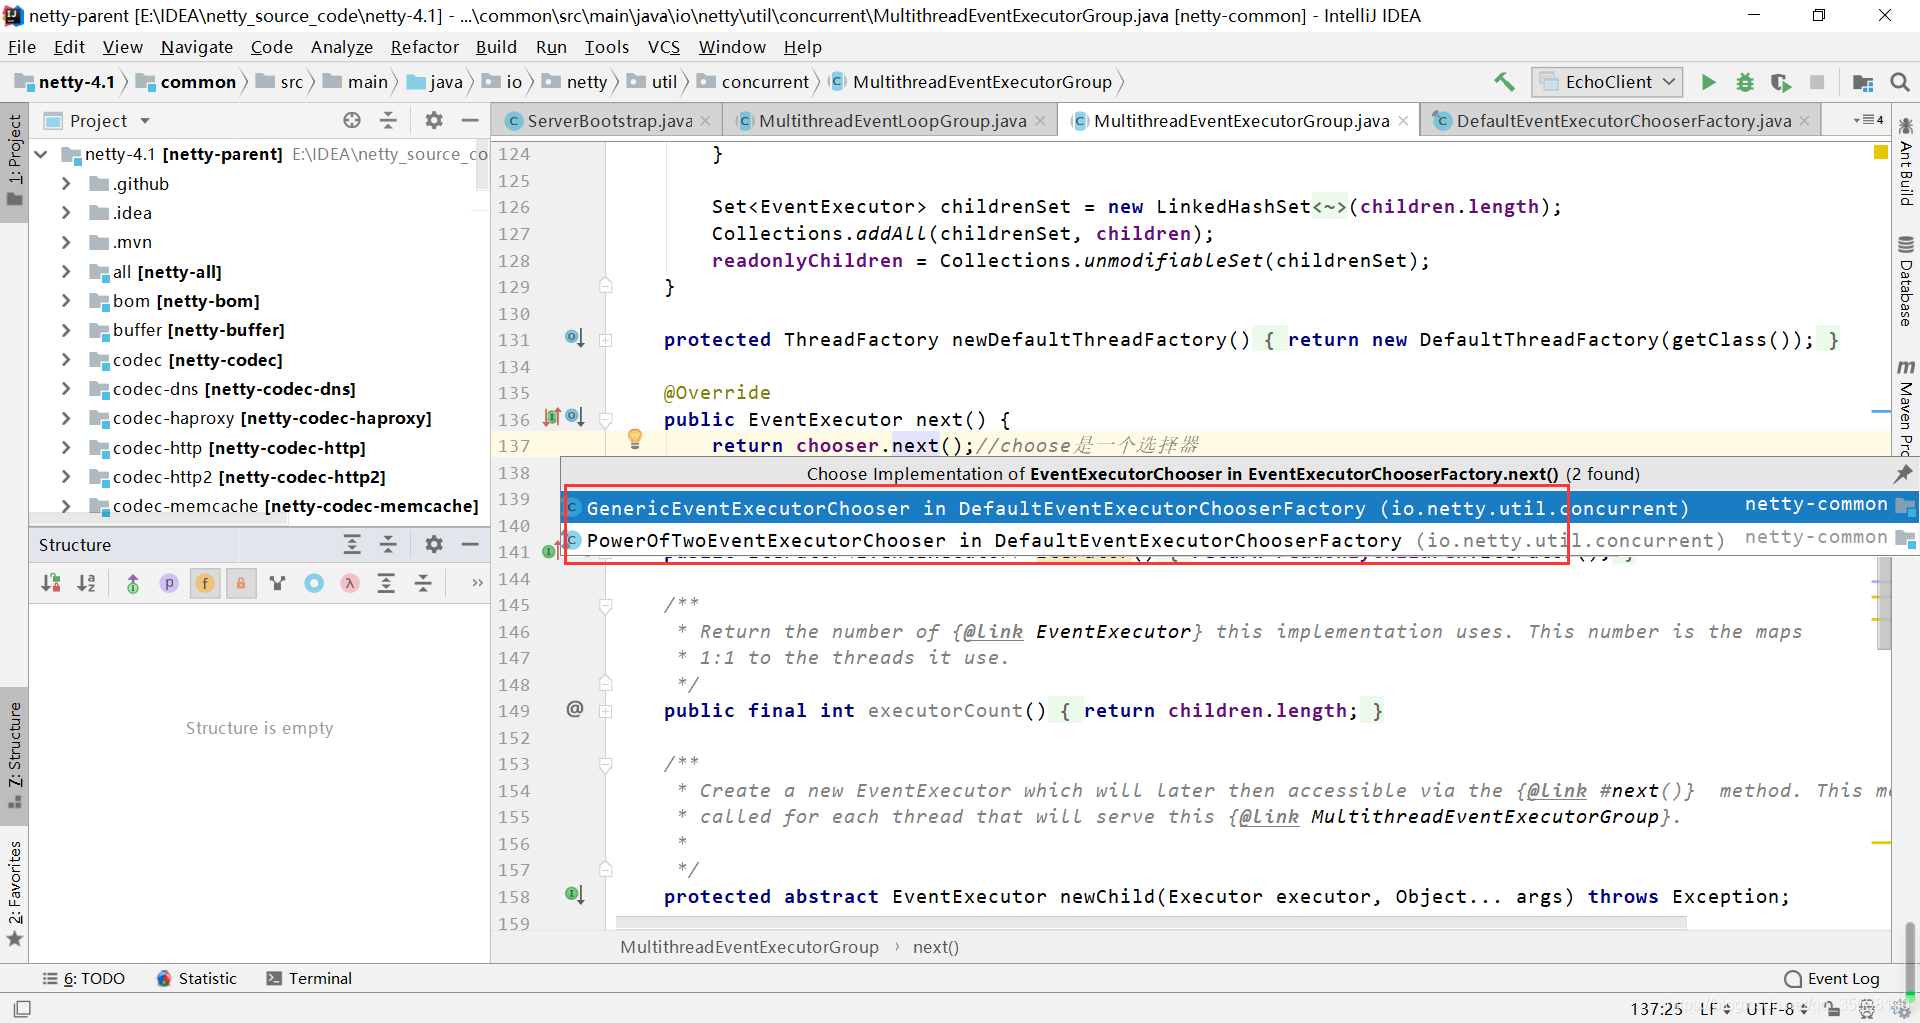The image size is (1920, 1023).
Task: Show more Structure toolbar items chevron
Action: point(477,583)
